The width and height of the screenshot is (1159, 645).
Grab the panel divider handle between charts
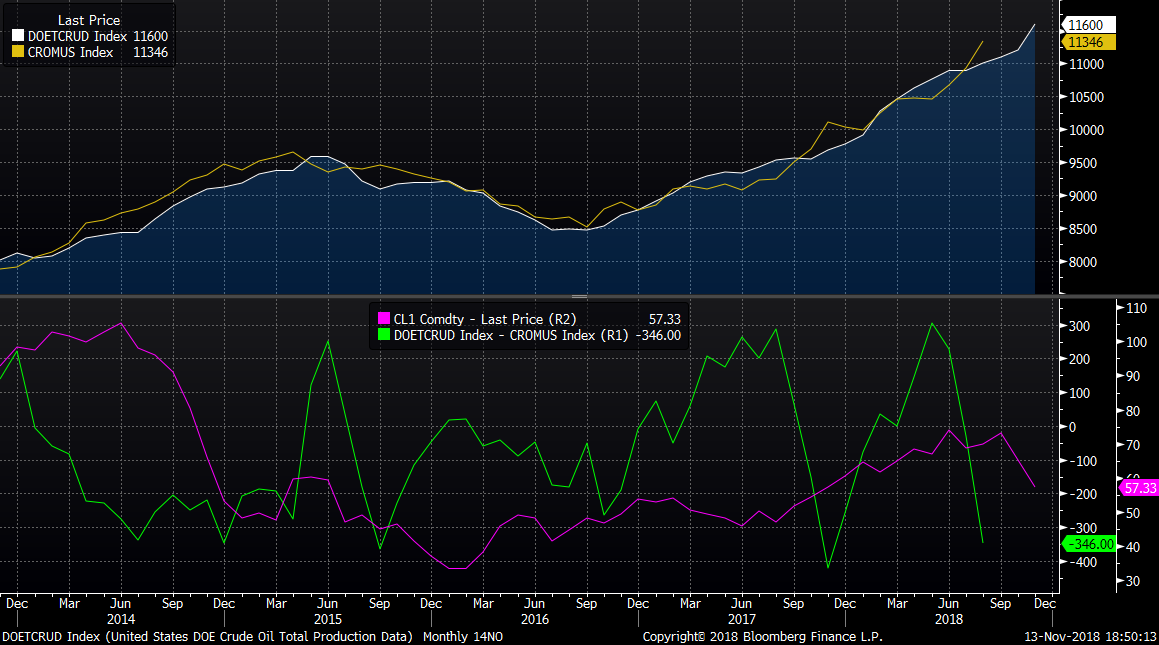[x=578, y=297]
